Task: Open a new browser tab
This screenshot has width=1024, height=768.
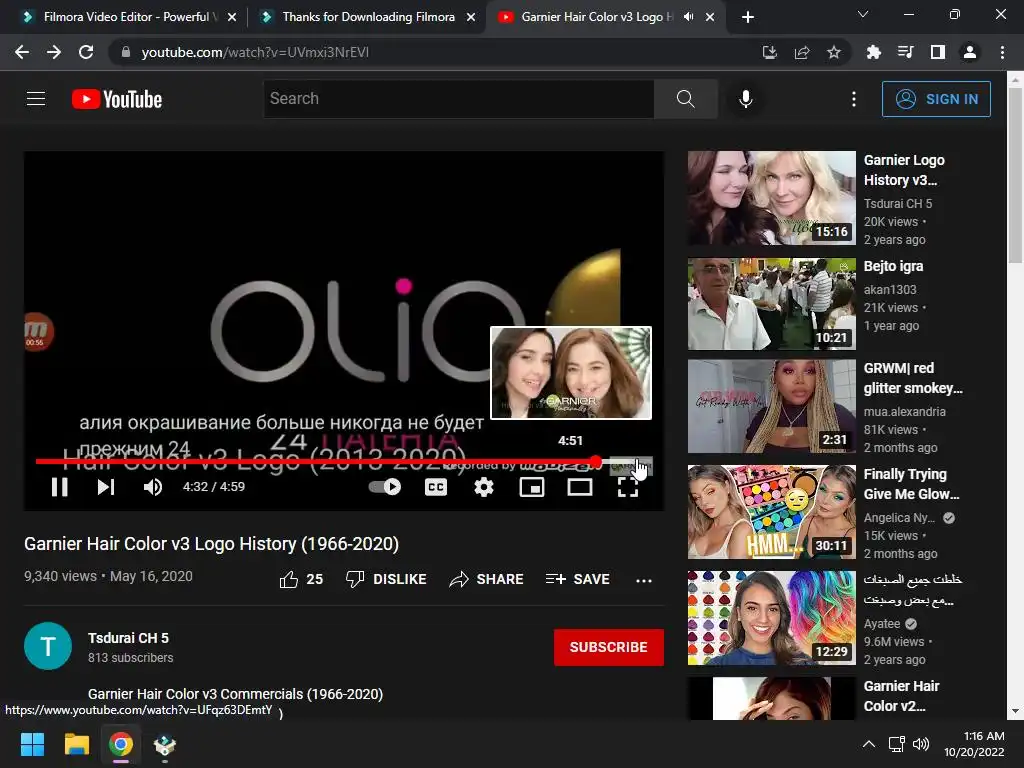Action: pos(748,18)
